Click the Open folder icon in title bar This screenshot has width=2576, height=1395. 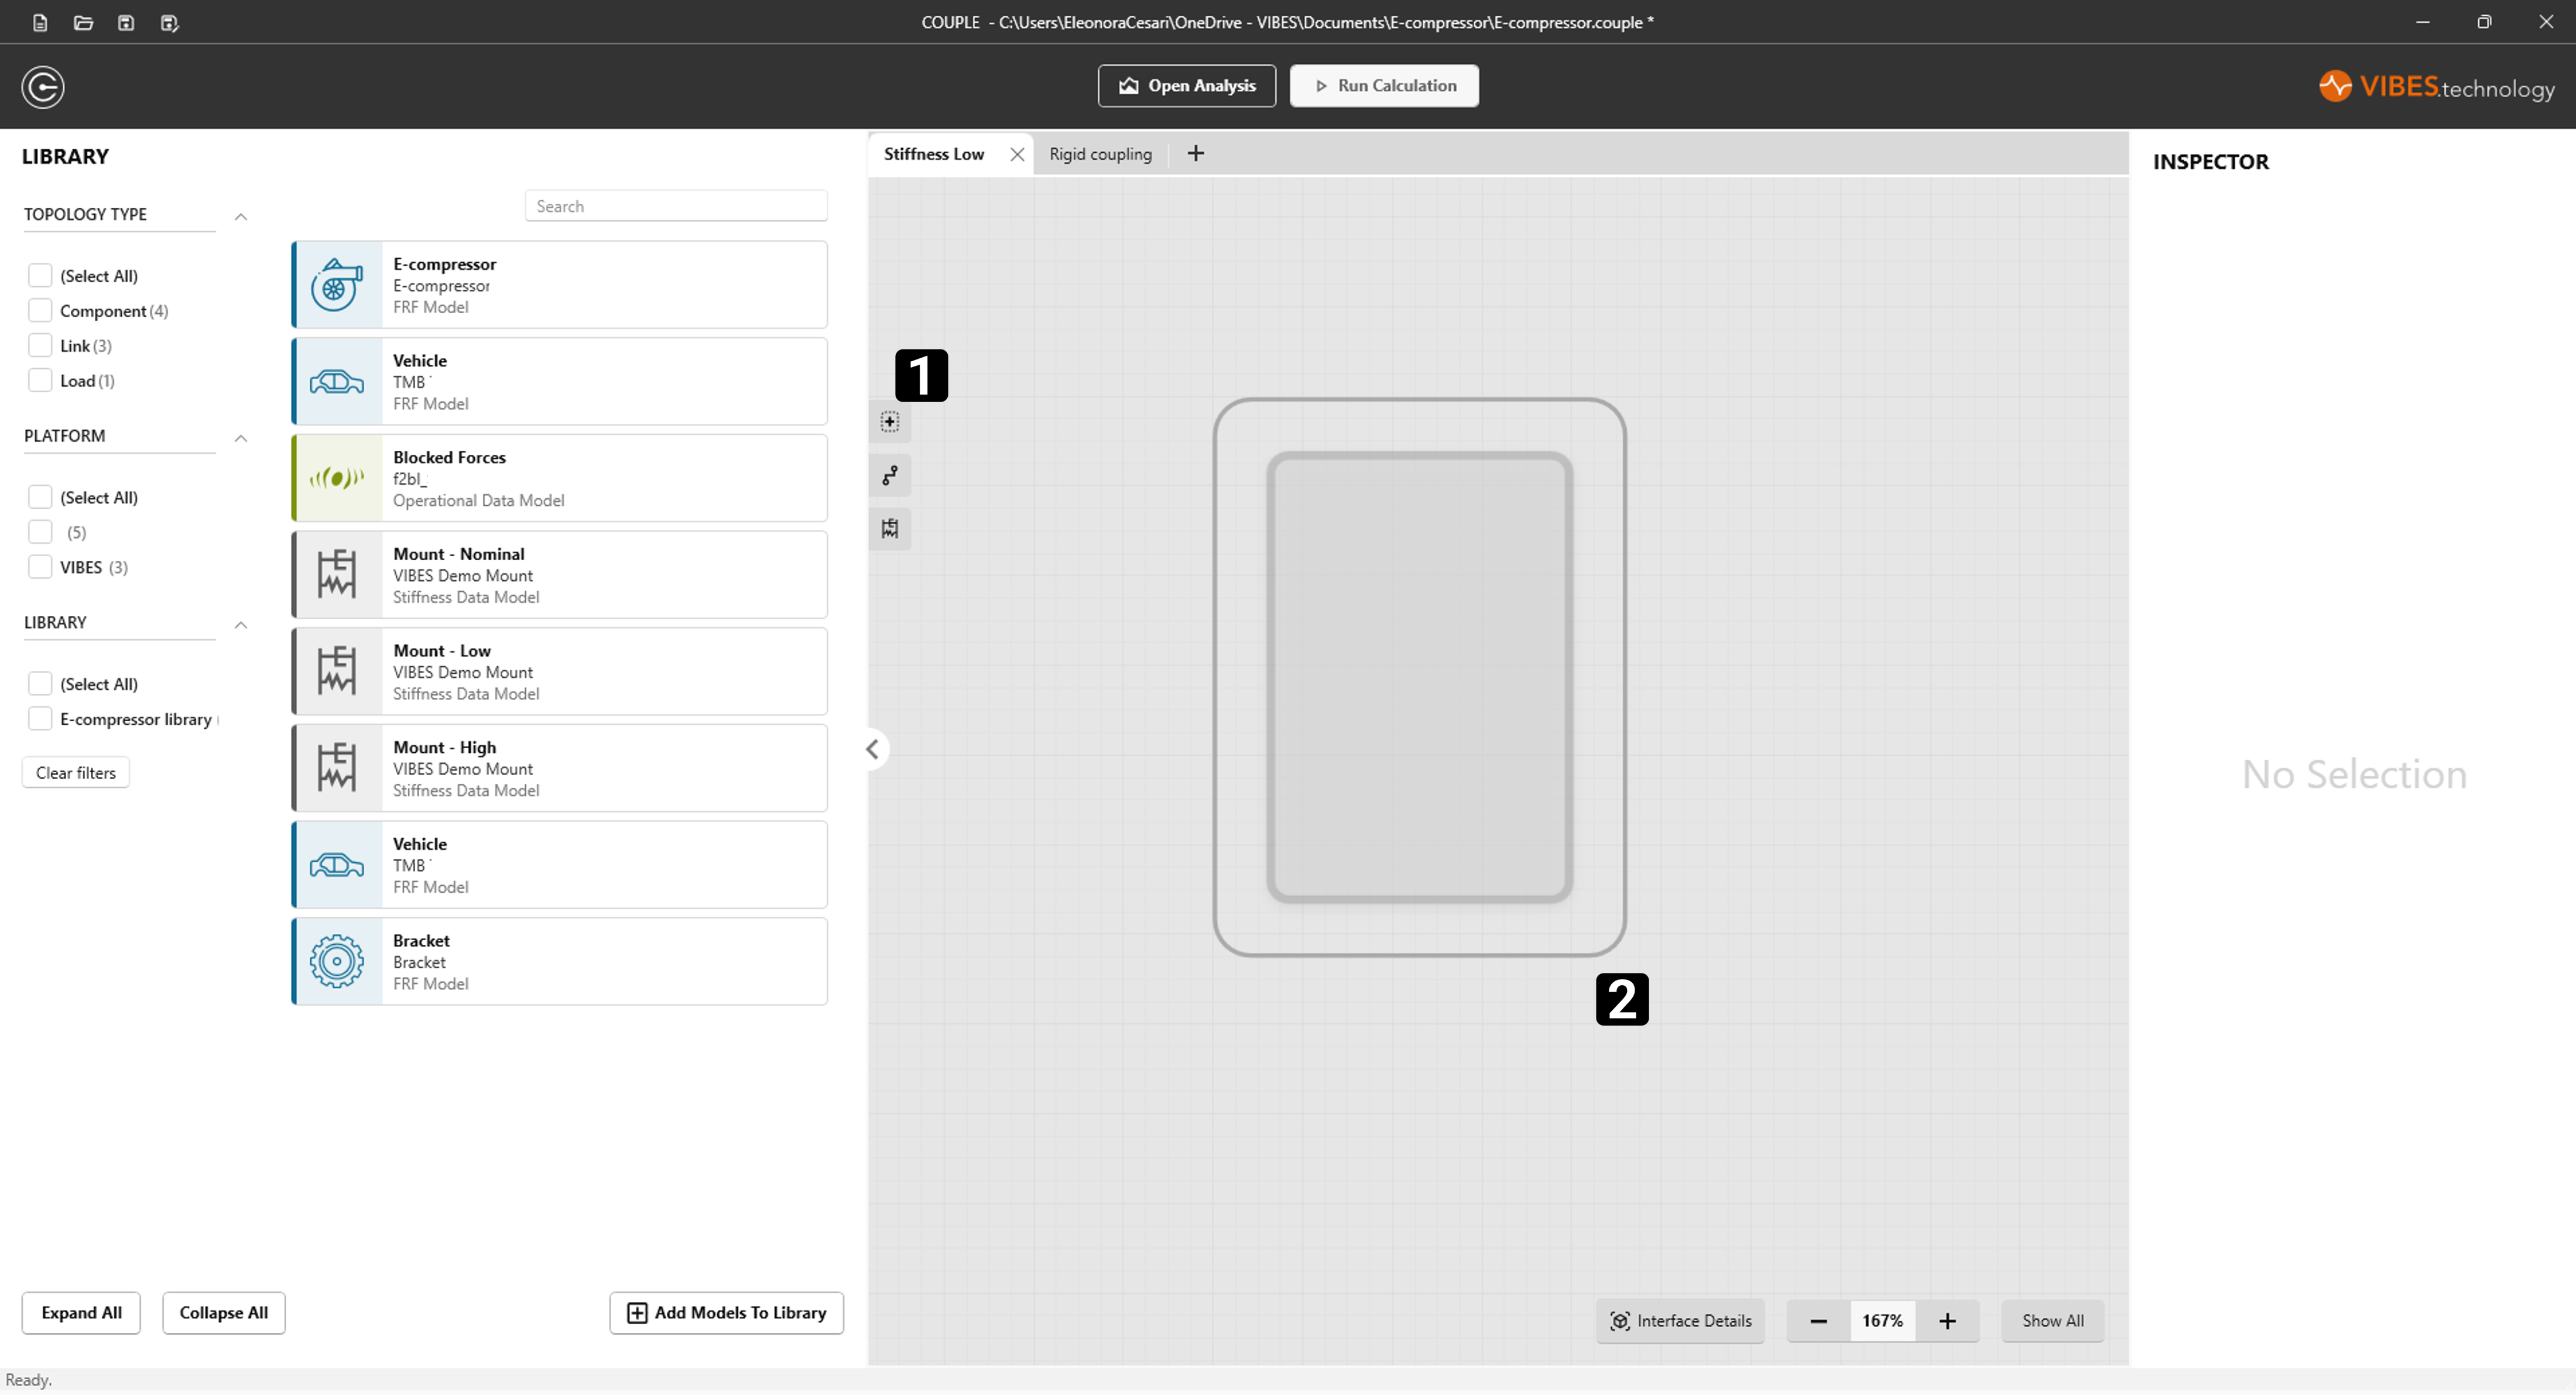[83, 22]
